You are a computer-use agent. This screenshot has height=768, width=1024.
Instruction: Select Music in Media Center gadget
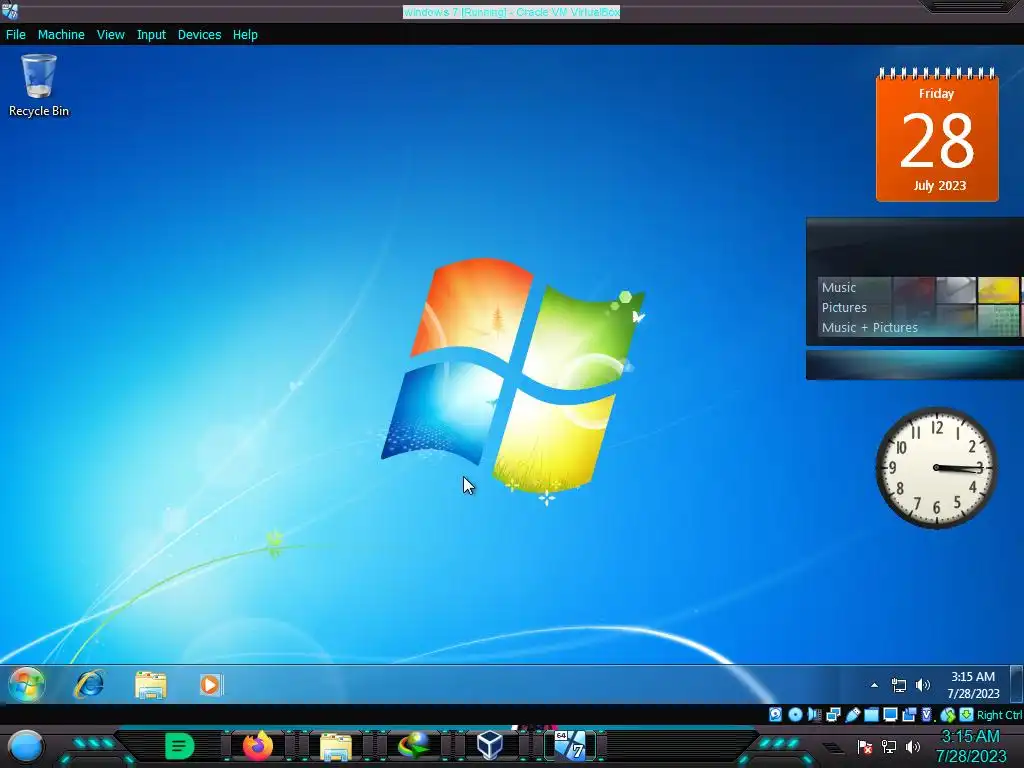click(839, 287)
